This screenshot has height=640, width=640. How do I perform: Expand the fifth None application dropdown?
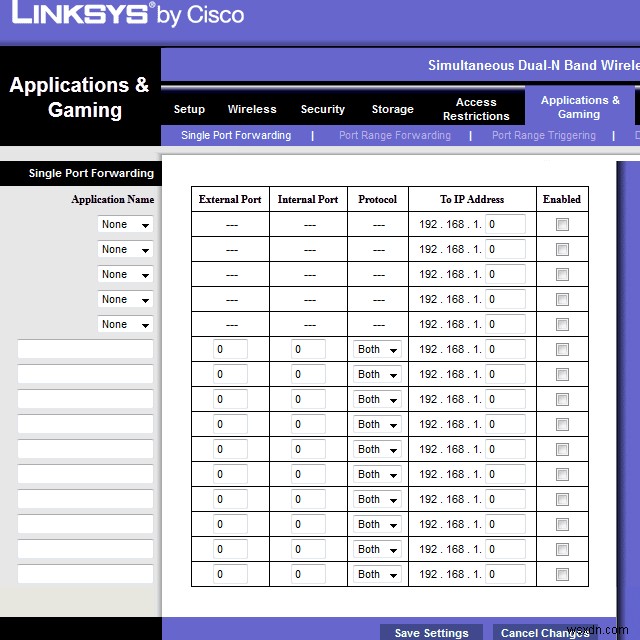[125, 324]
